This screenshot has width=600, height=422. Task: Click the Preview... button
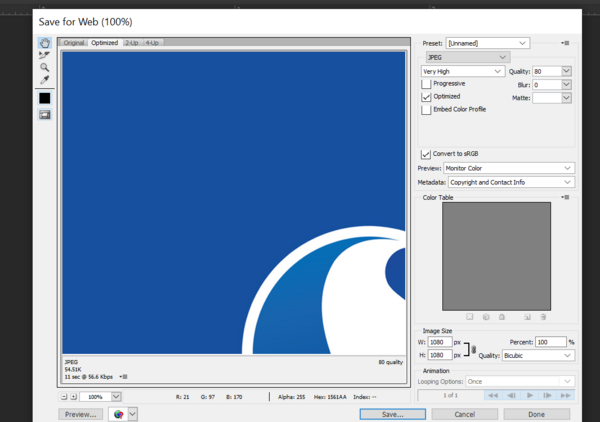click(x=80, y=414)
